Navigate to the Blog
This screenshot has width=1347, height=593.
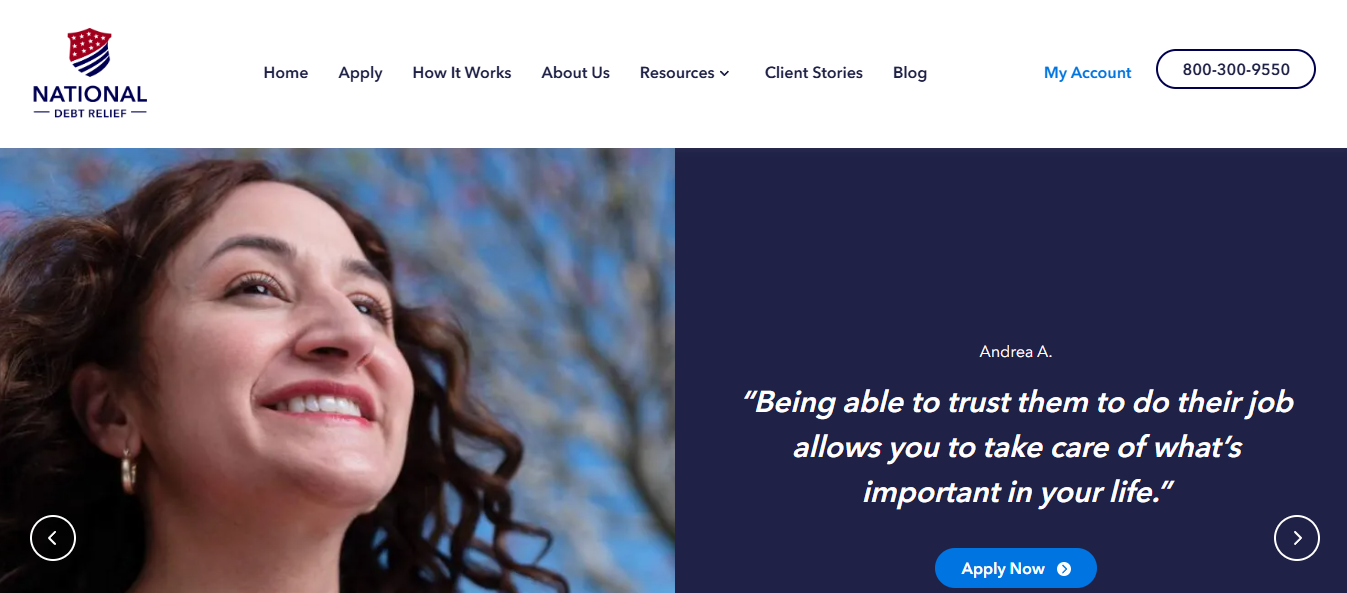[x=910, y=73]
